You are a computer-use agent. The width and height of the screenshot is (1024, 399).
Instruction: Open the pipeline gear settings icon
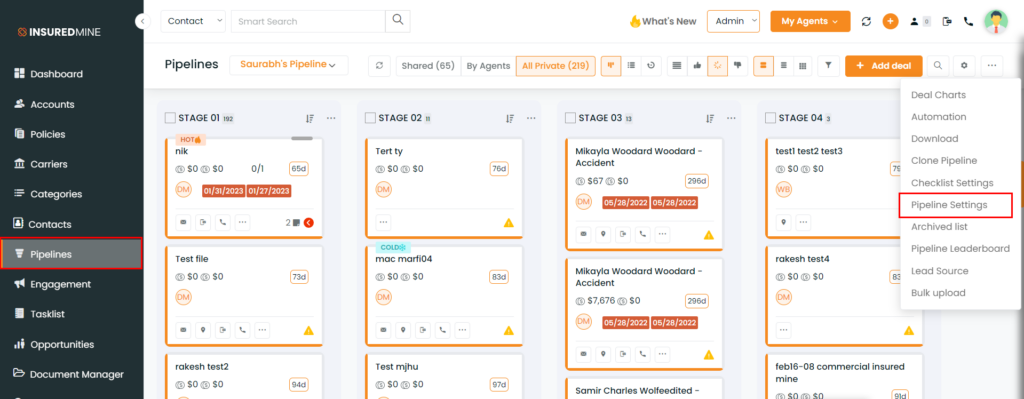[964, 65]
